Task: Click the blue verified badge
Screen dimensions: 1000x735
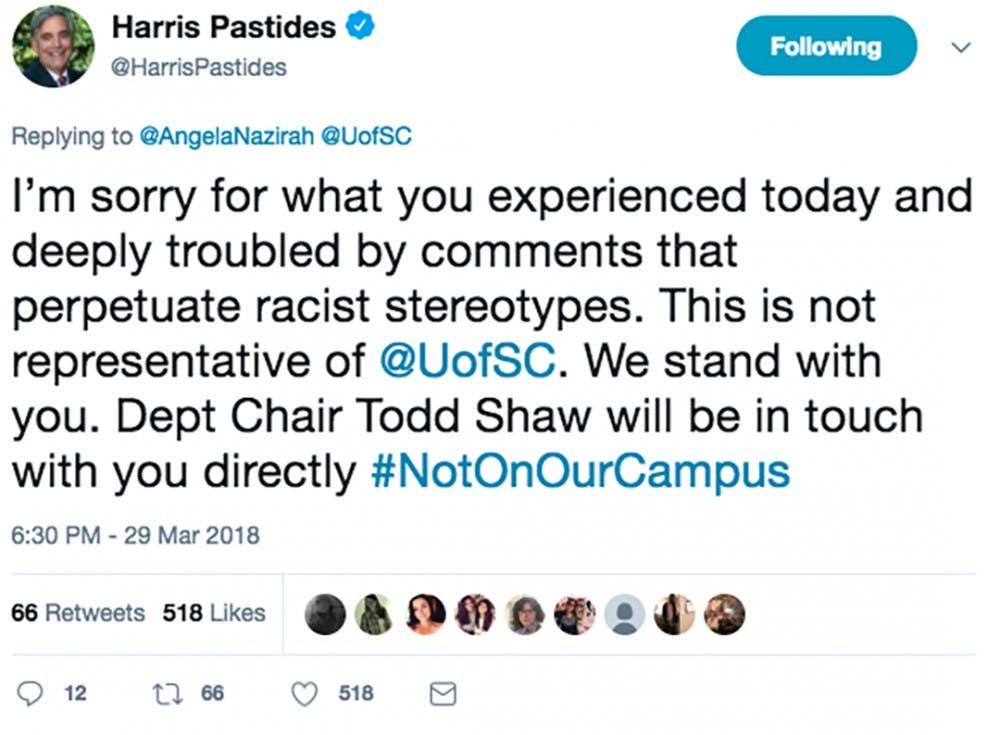Action: (359, 28)
